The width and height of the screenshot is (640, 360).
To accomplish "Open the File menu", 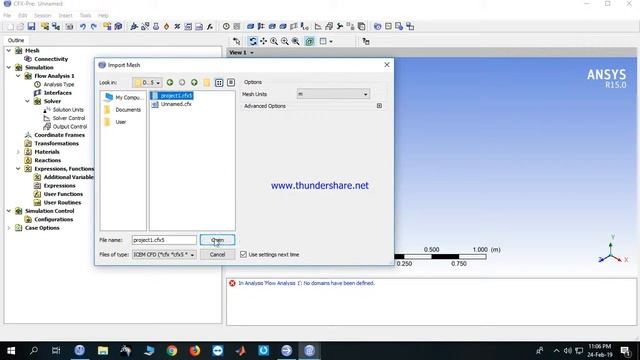I will point(7,16).
